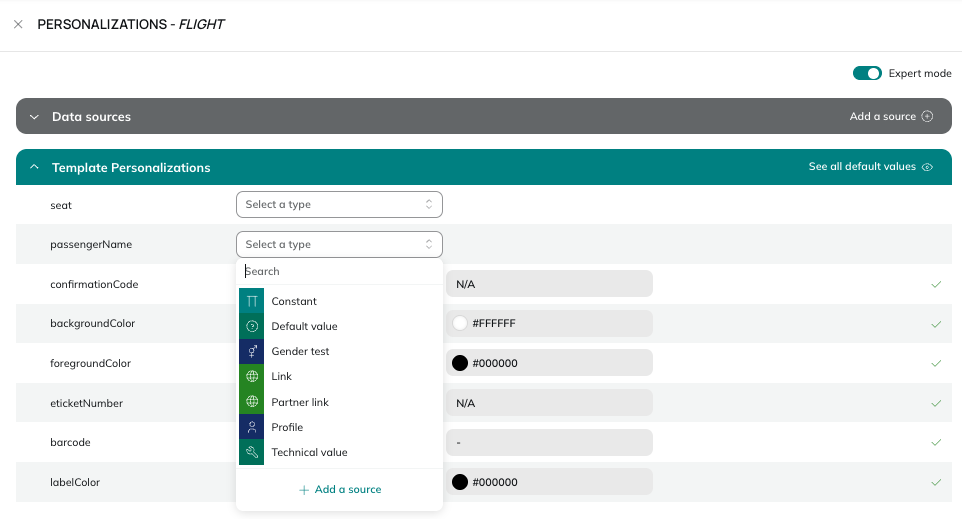Viewport: 962px width, 519px height.
Task: Click the eticketNumber field label
Action: click(87, 403)
